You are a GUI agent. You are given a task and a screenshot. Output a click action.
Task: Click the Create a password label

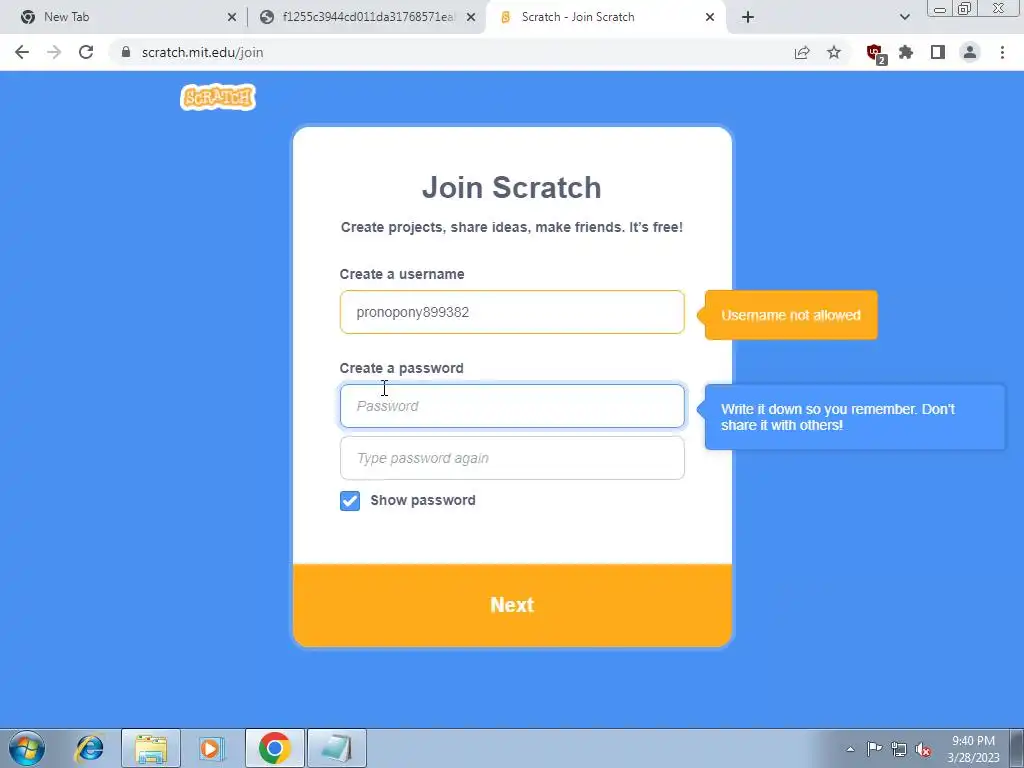tap(402, 368)
